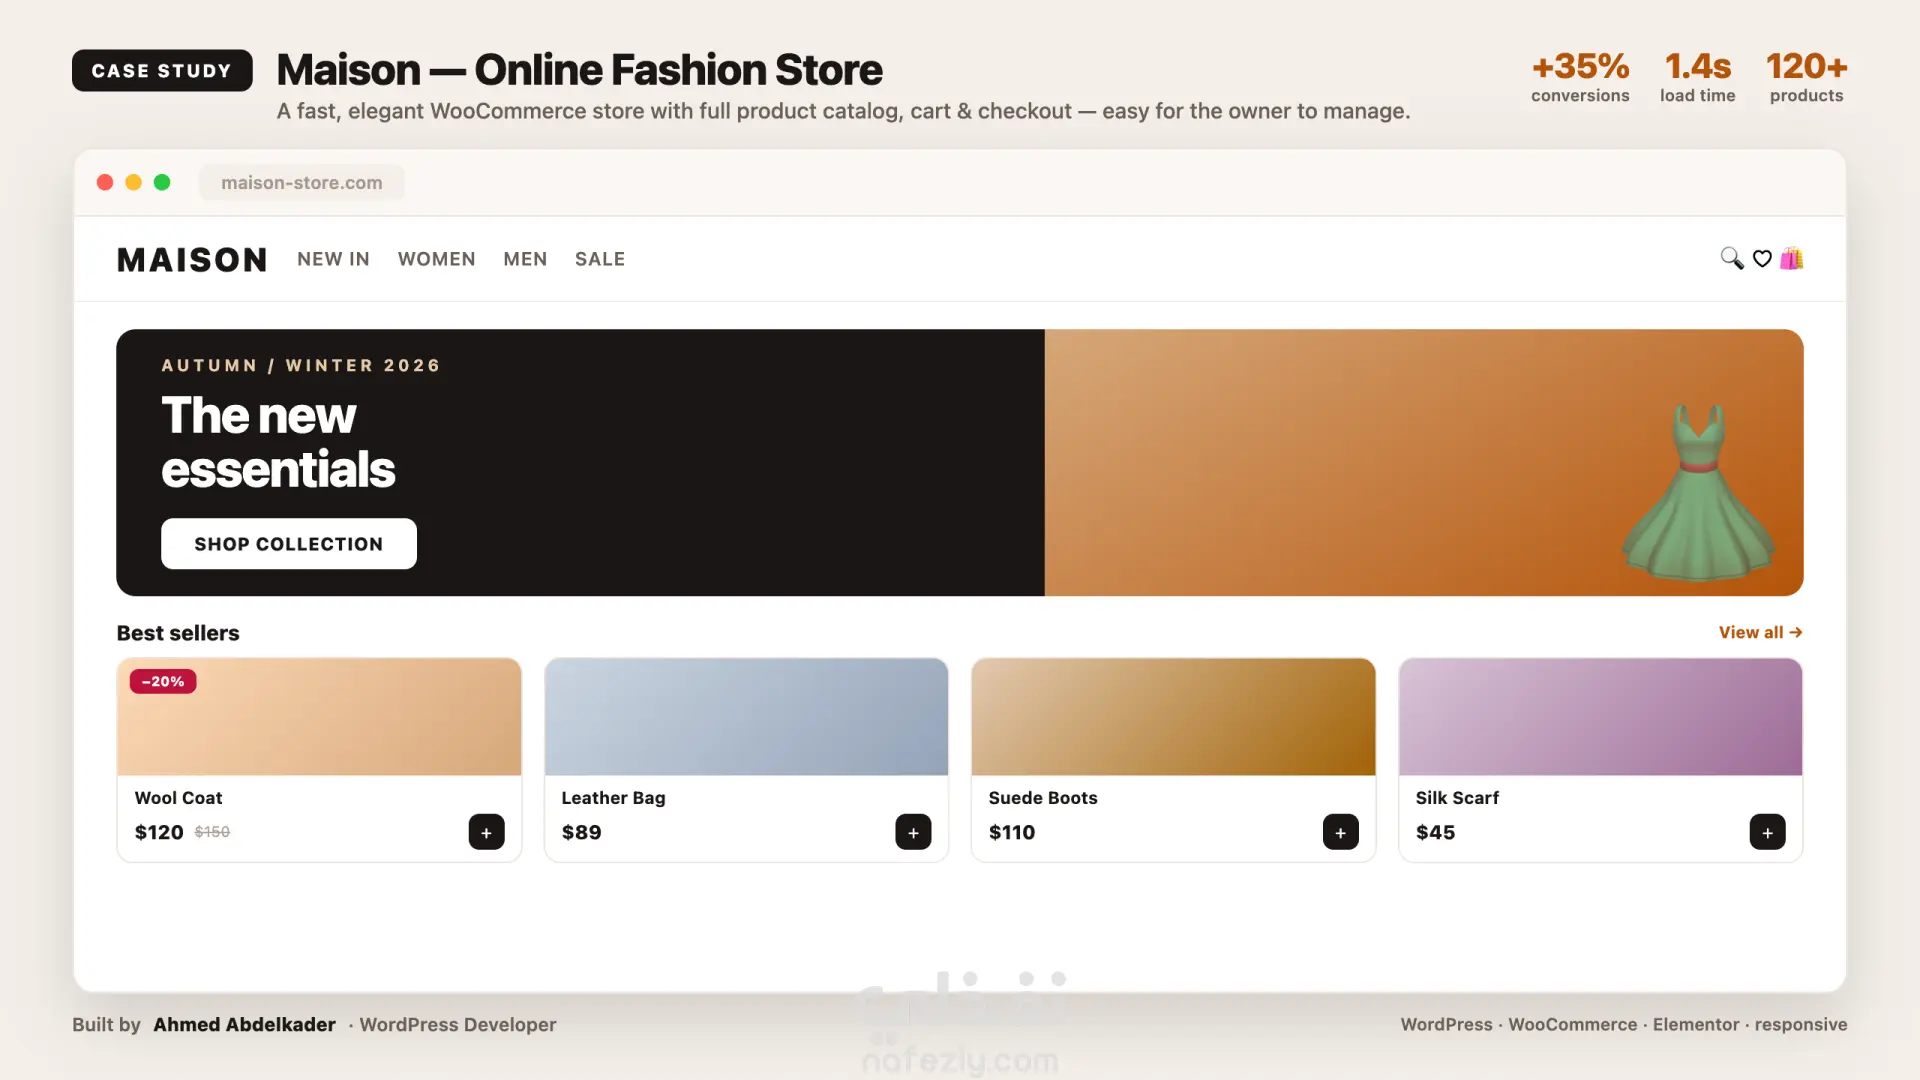The width and height of the screenshot is (1920, 1080).
Task: Click the struck-through $150 price
Action: coord(212,832)
